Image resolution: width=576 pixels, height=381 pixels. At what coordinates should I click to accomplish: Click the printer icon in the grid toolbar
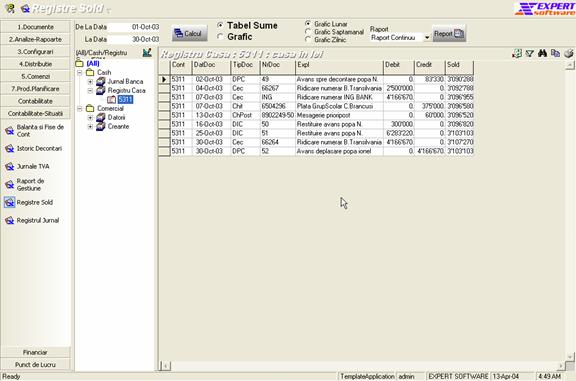[x=569, y=54]
